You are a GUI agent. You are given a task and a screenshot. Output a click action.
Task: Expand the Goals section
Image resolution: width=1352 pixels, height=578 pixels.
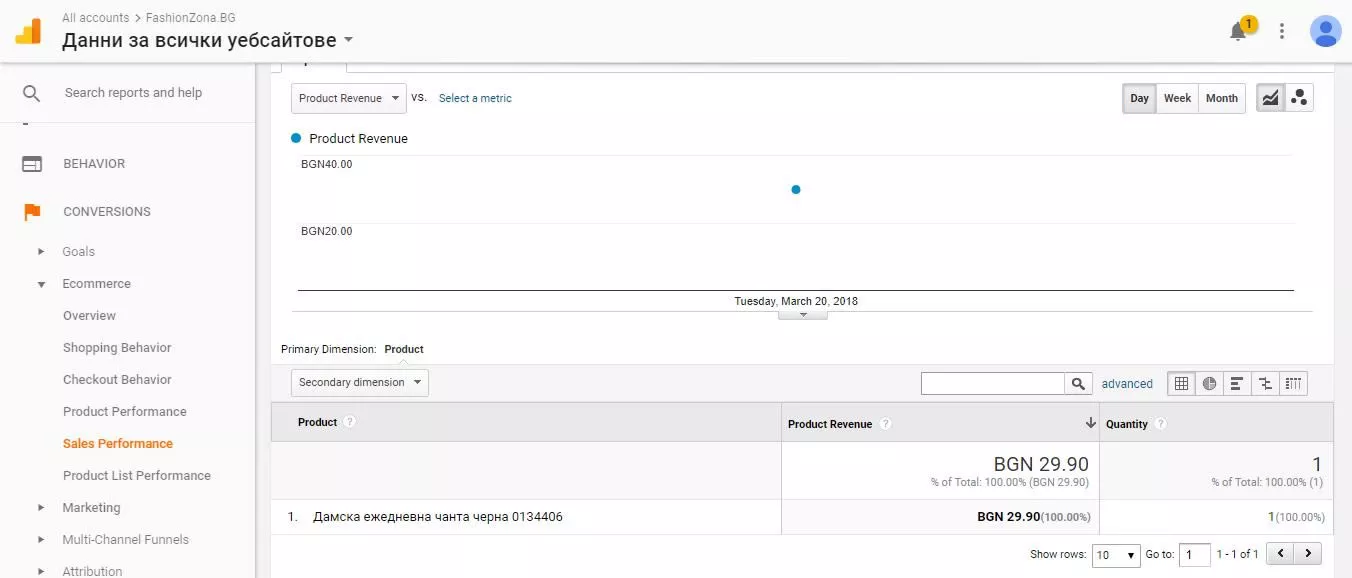pyautogui.click(x=41, y=252)
